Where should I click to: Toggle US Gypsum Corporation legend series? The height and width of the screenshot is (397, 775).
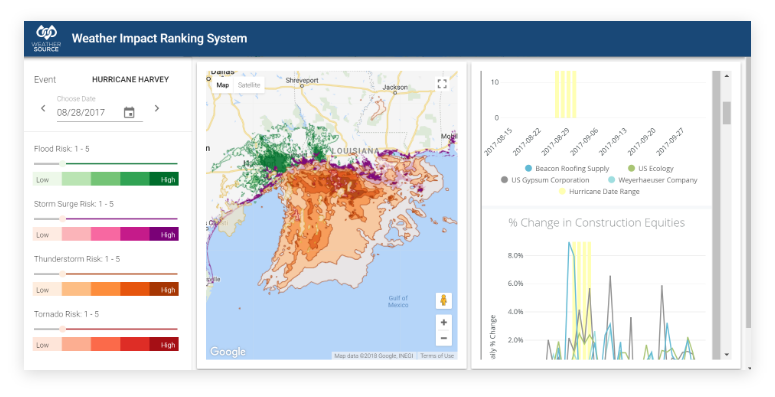click(545, 180)
